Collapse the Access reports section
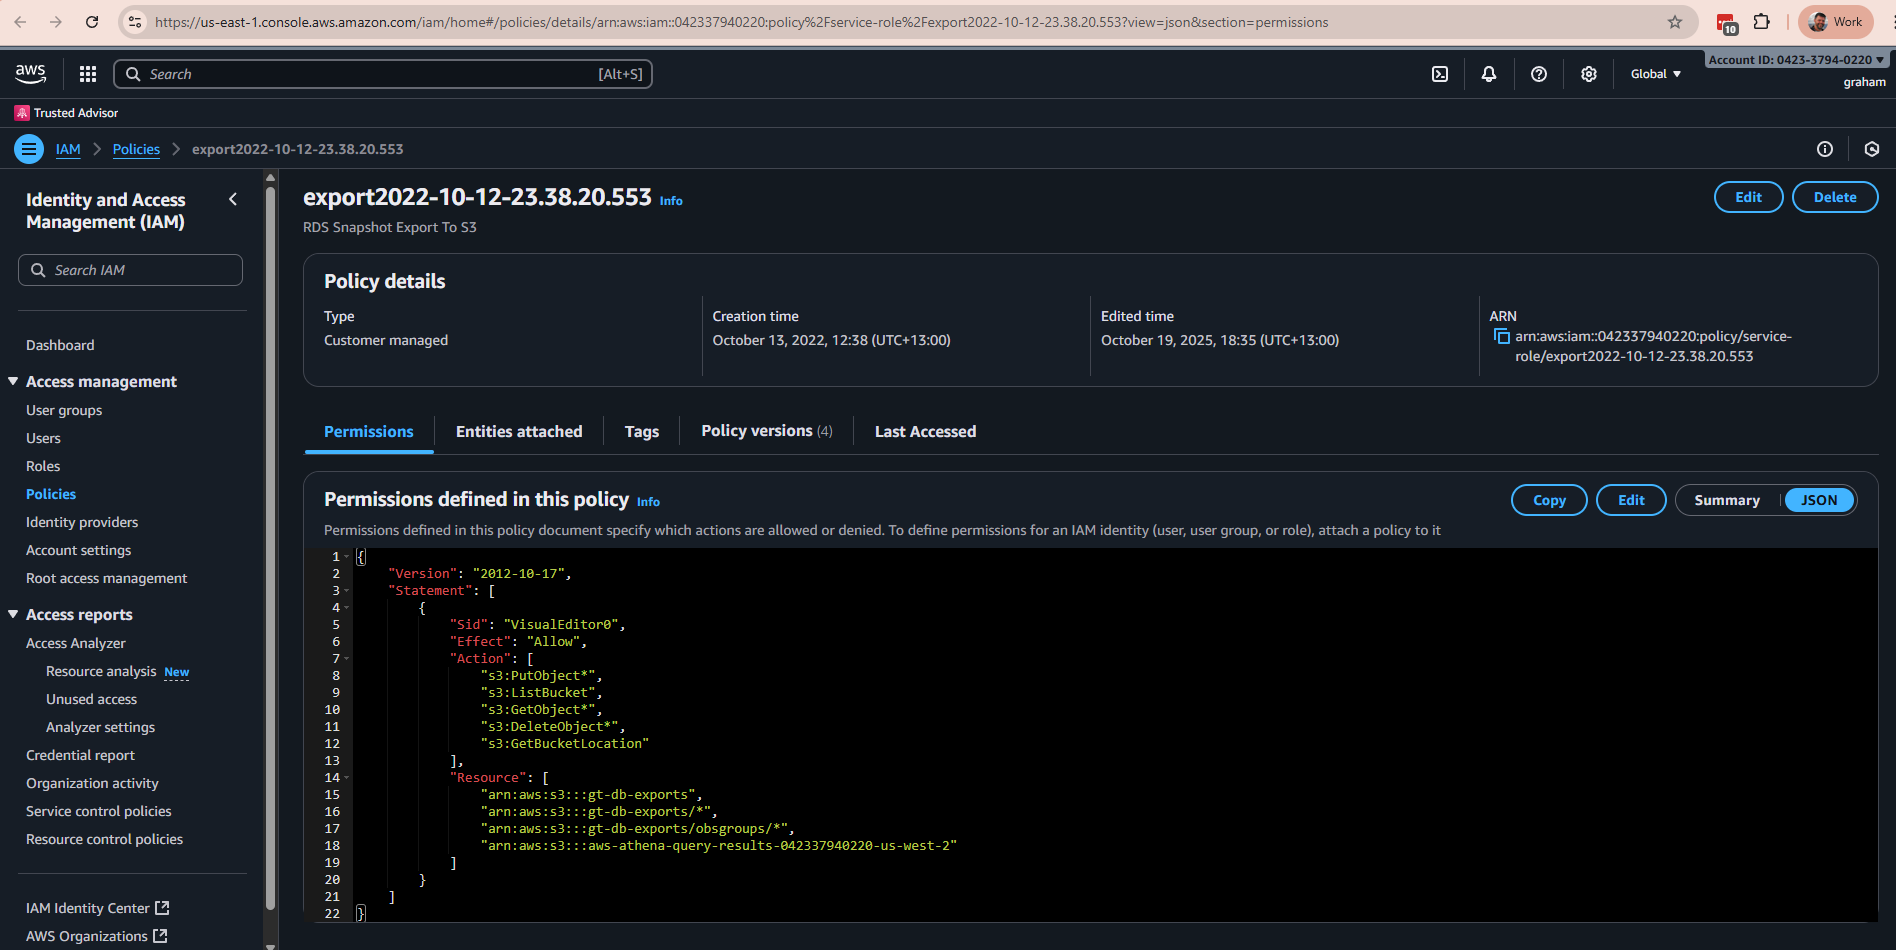Screen dimensions: 1896x950 click(x=13, y=614)
